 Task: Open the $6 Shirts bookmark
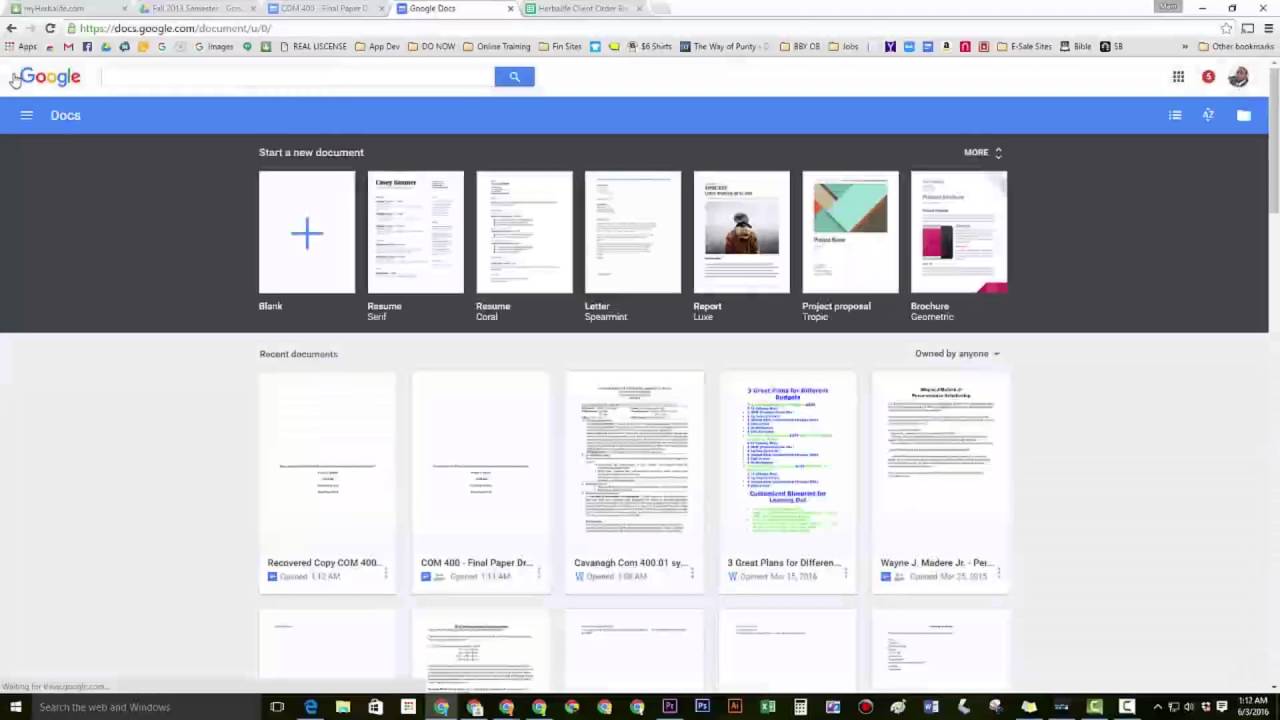coord(649,46)
